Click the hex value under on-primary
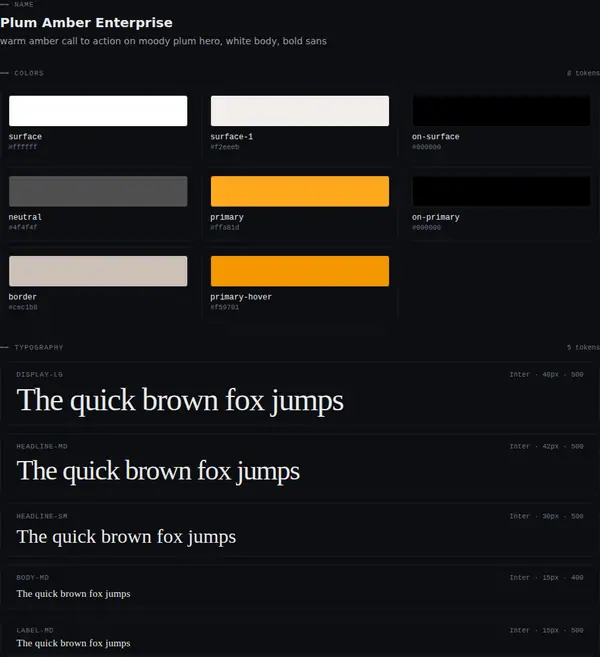Image resolution: width=600 pixels, height=657 pixels. pos(427,228)
